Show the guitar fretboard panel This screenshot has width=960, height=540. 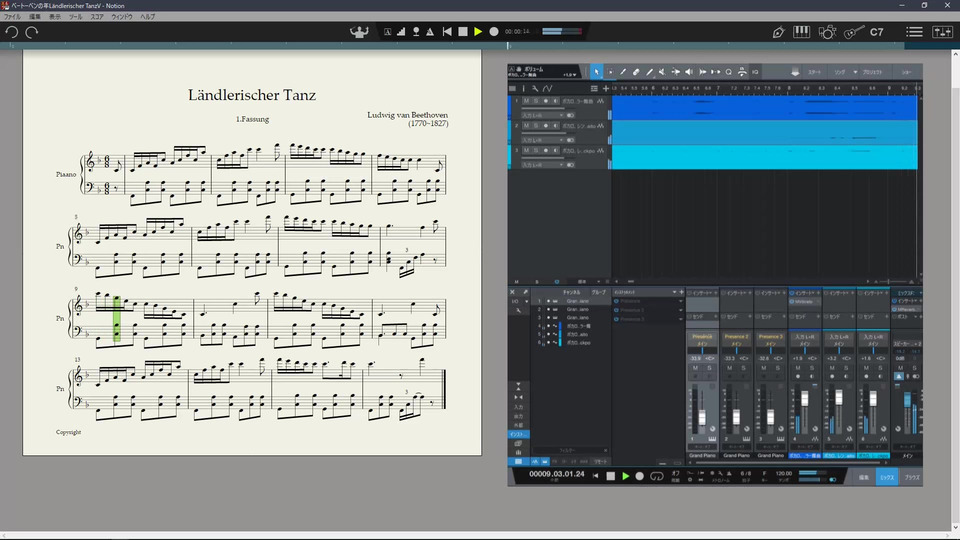coord(853,32)
